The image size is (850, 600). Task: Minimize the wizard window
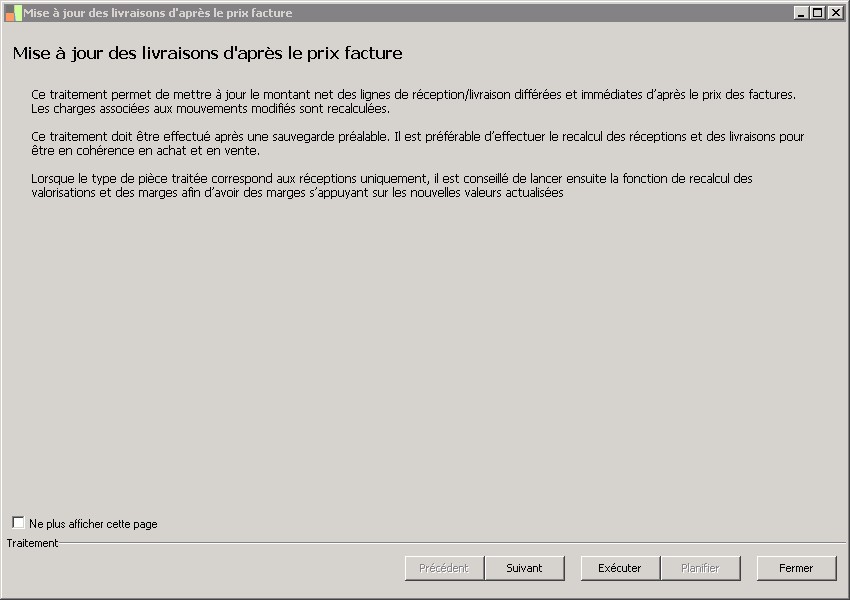pos(801,13)
